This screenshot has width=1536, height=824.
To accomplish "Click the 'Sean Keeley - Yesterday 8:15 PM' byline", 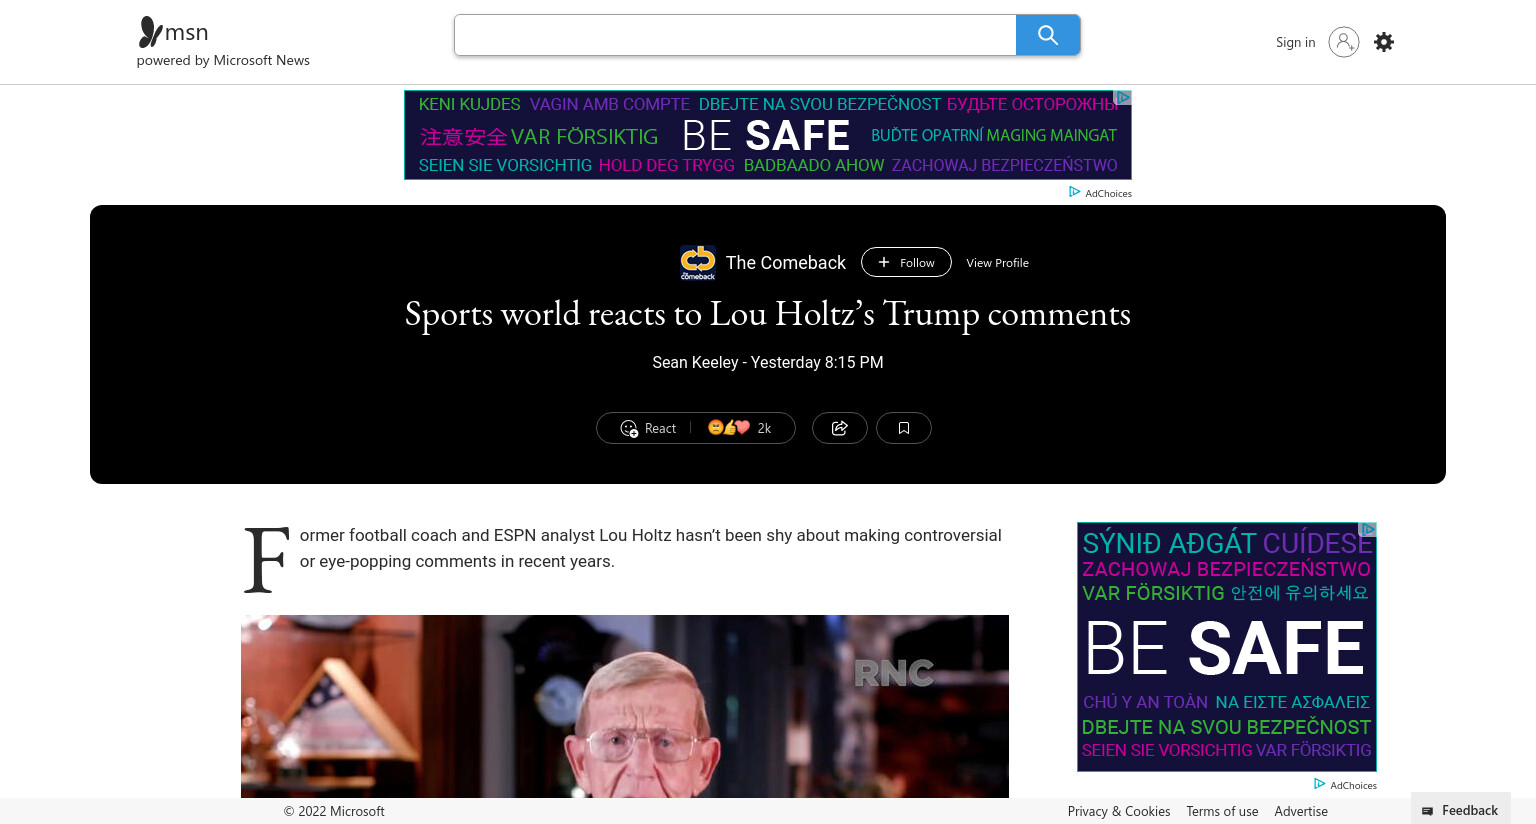I will pyautogui.click(x=768, y=362).
